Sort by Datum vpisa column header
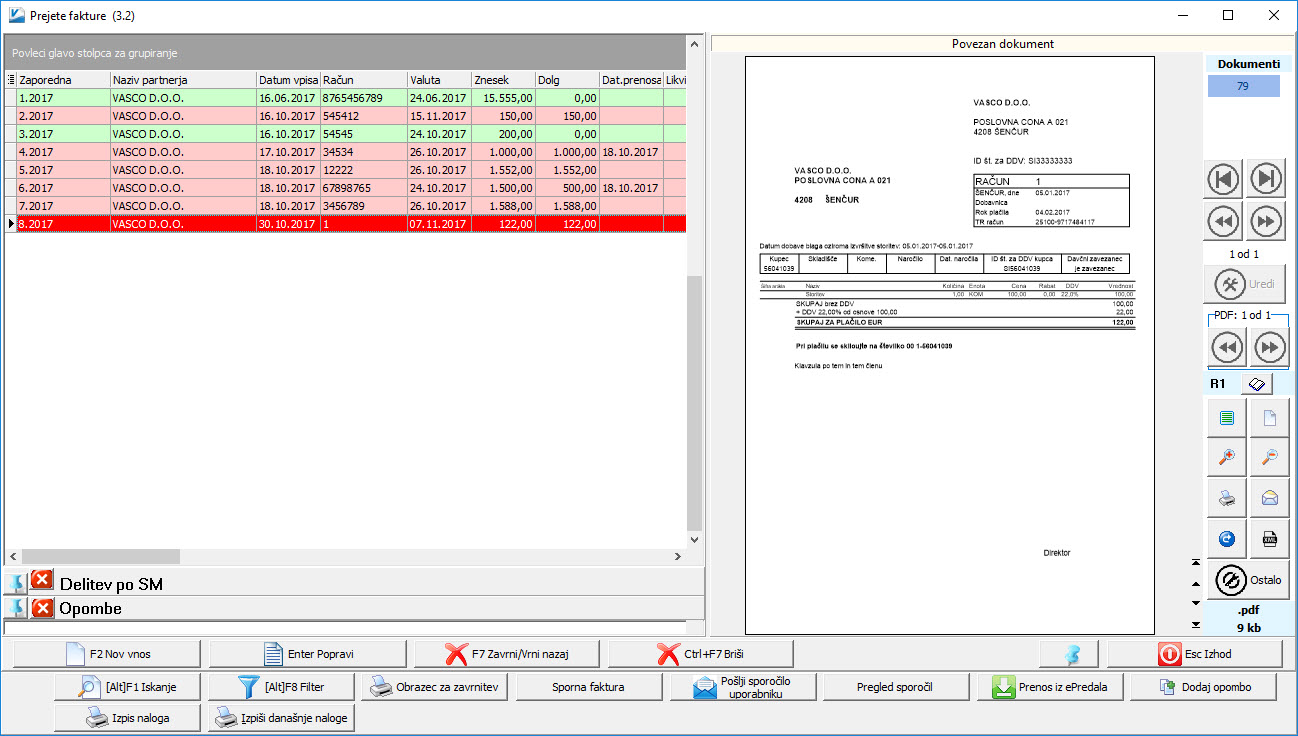Image resolution: width=1298 pixels, height=736 pixels. coord(288,80)
